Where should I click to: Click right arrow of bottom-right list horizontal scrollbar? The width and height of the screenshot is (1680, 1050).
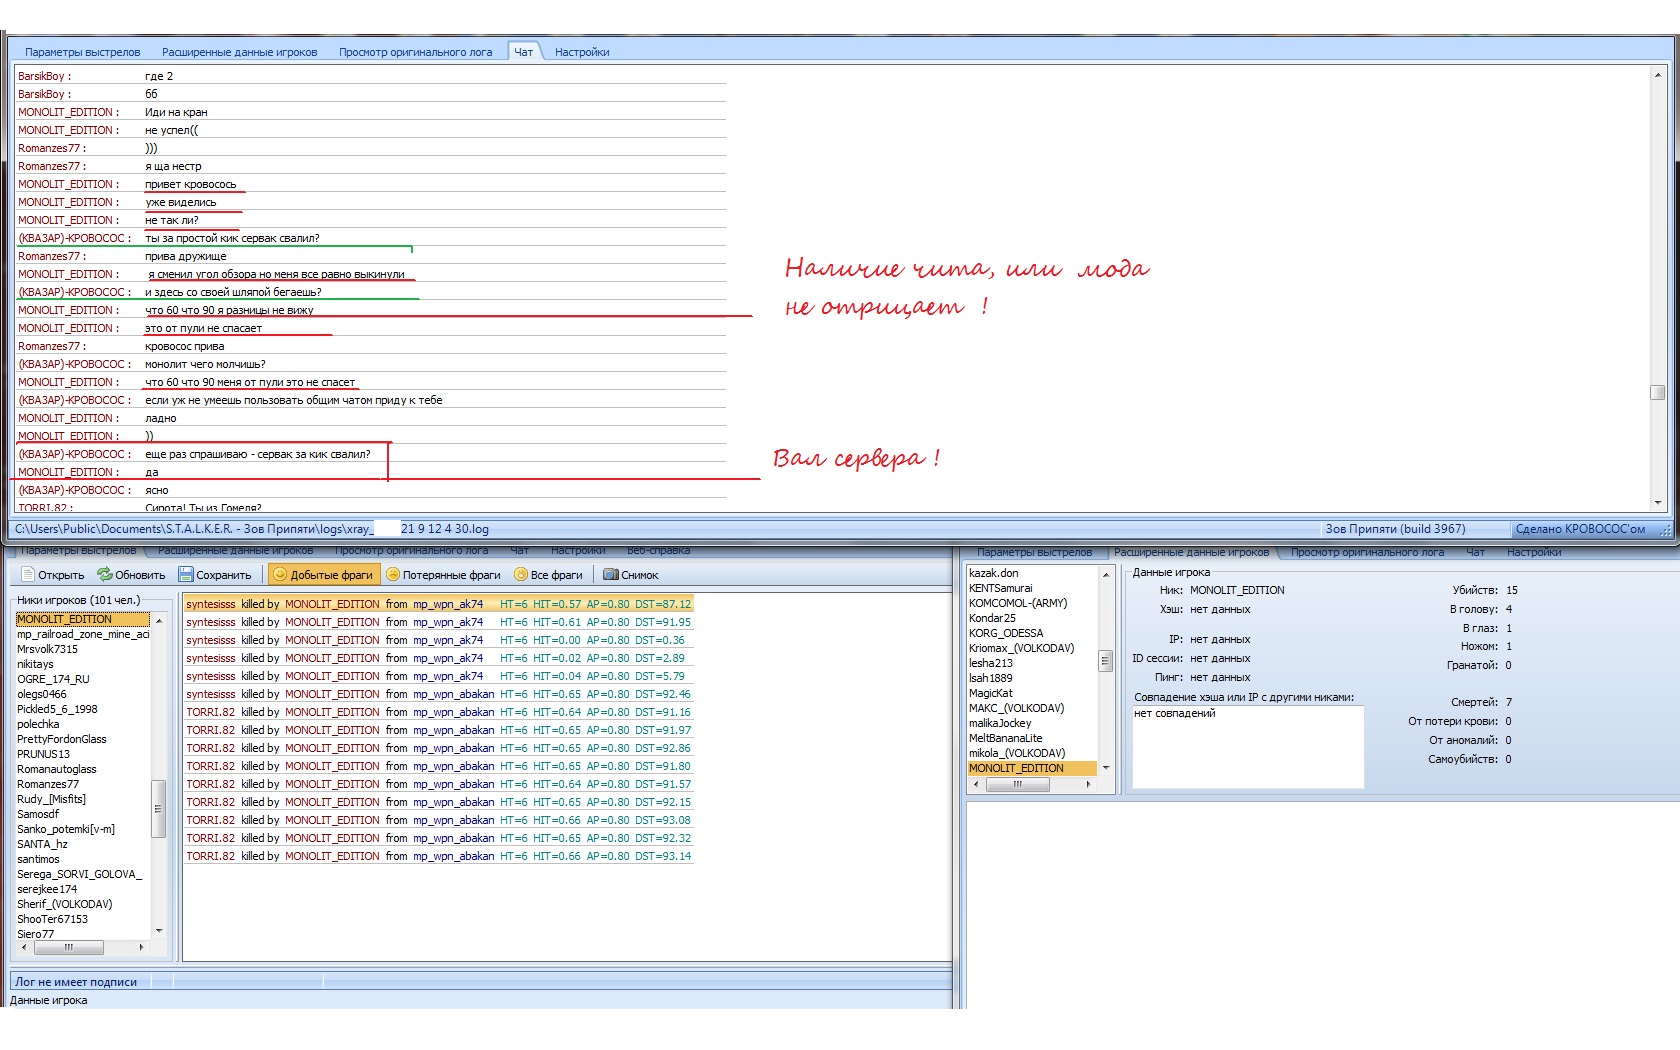click(x=1088, y=785)
